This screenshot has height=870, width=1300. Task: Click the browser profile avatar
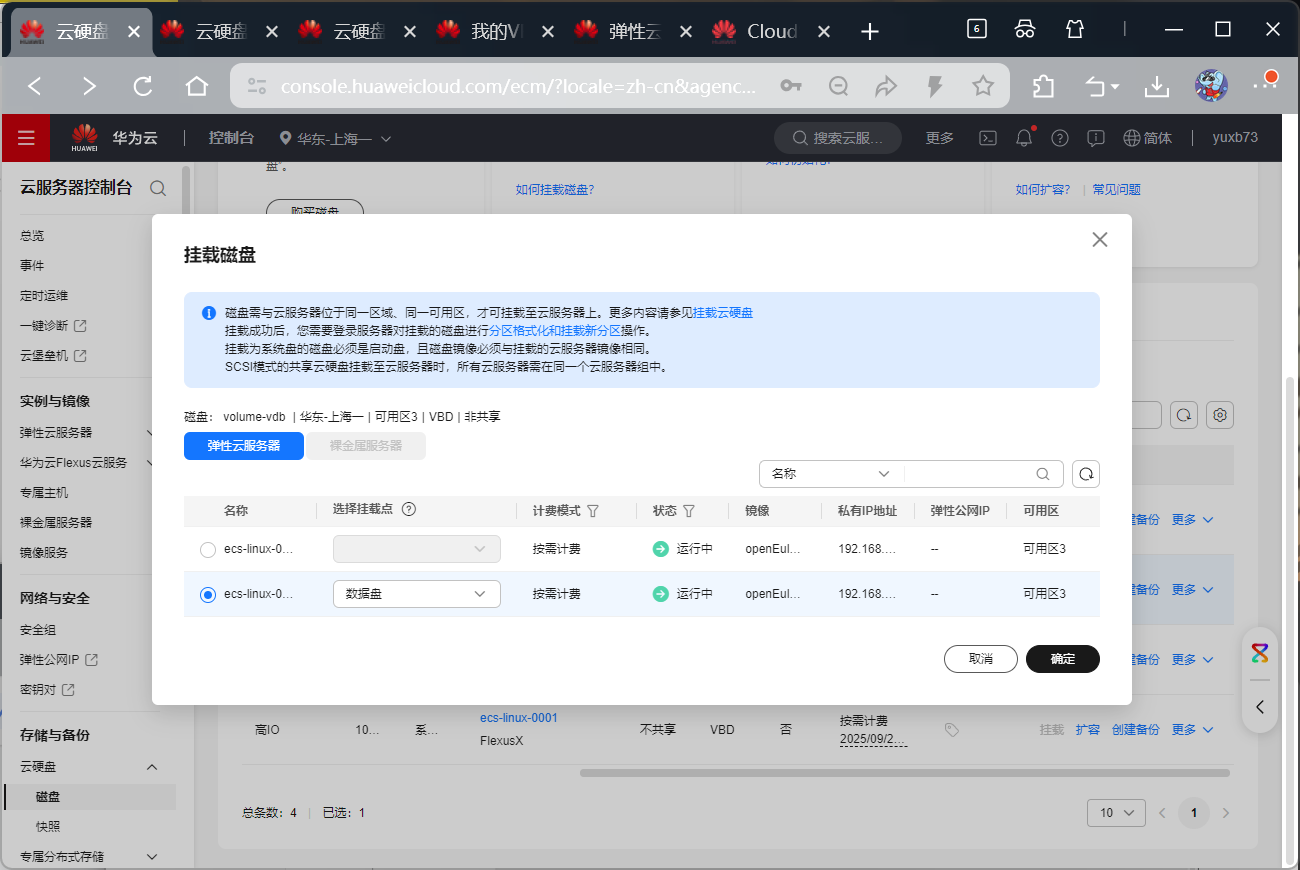pos(1212,86)
